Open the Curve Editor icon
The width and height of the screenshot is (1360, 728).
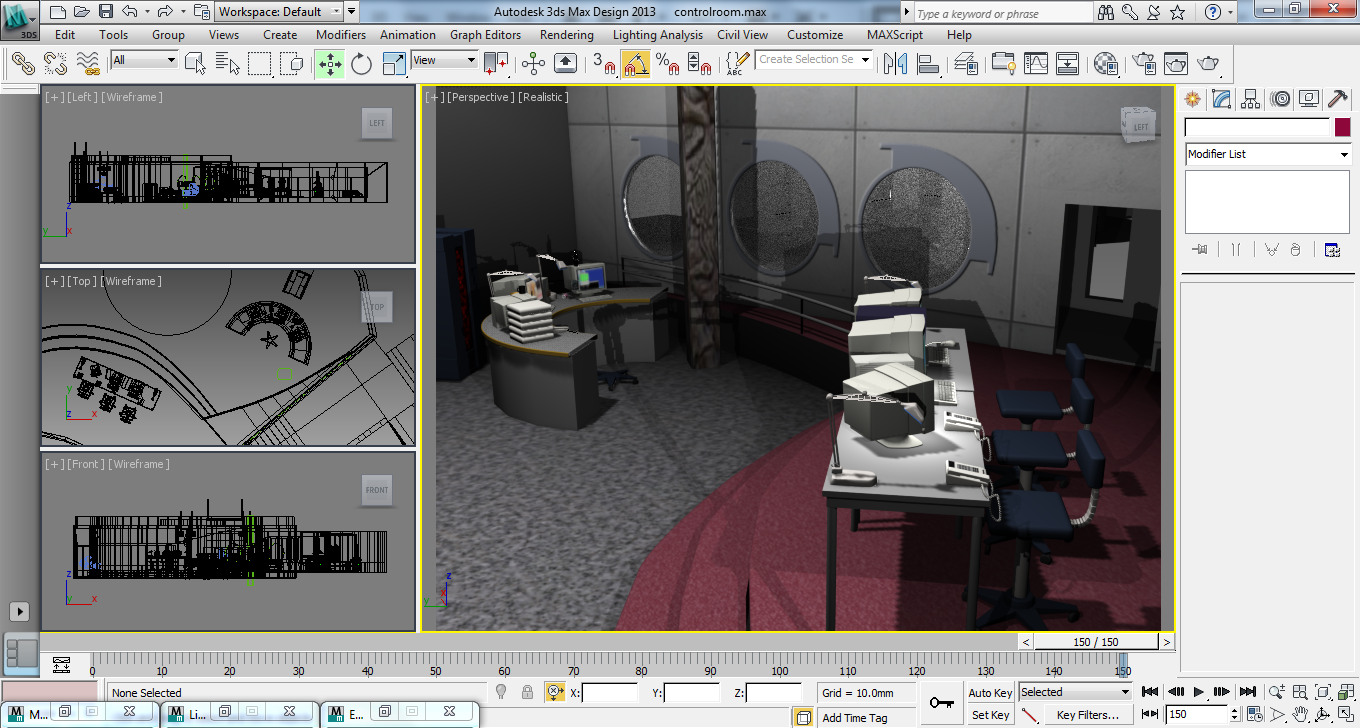(1036, 64)
